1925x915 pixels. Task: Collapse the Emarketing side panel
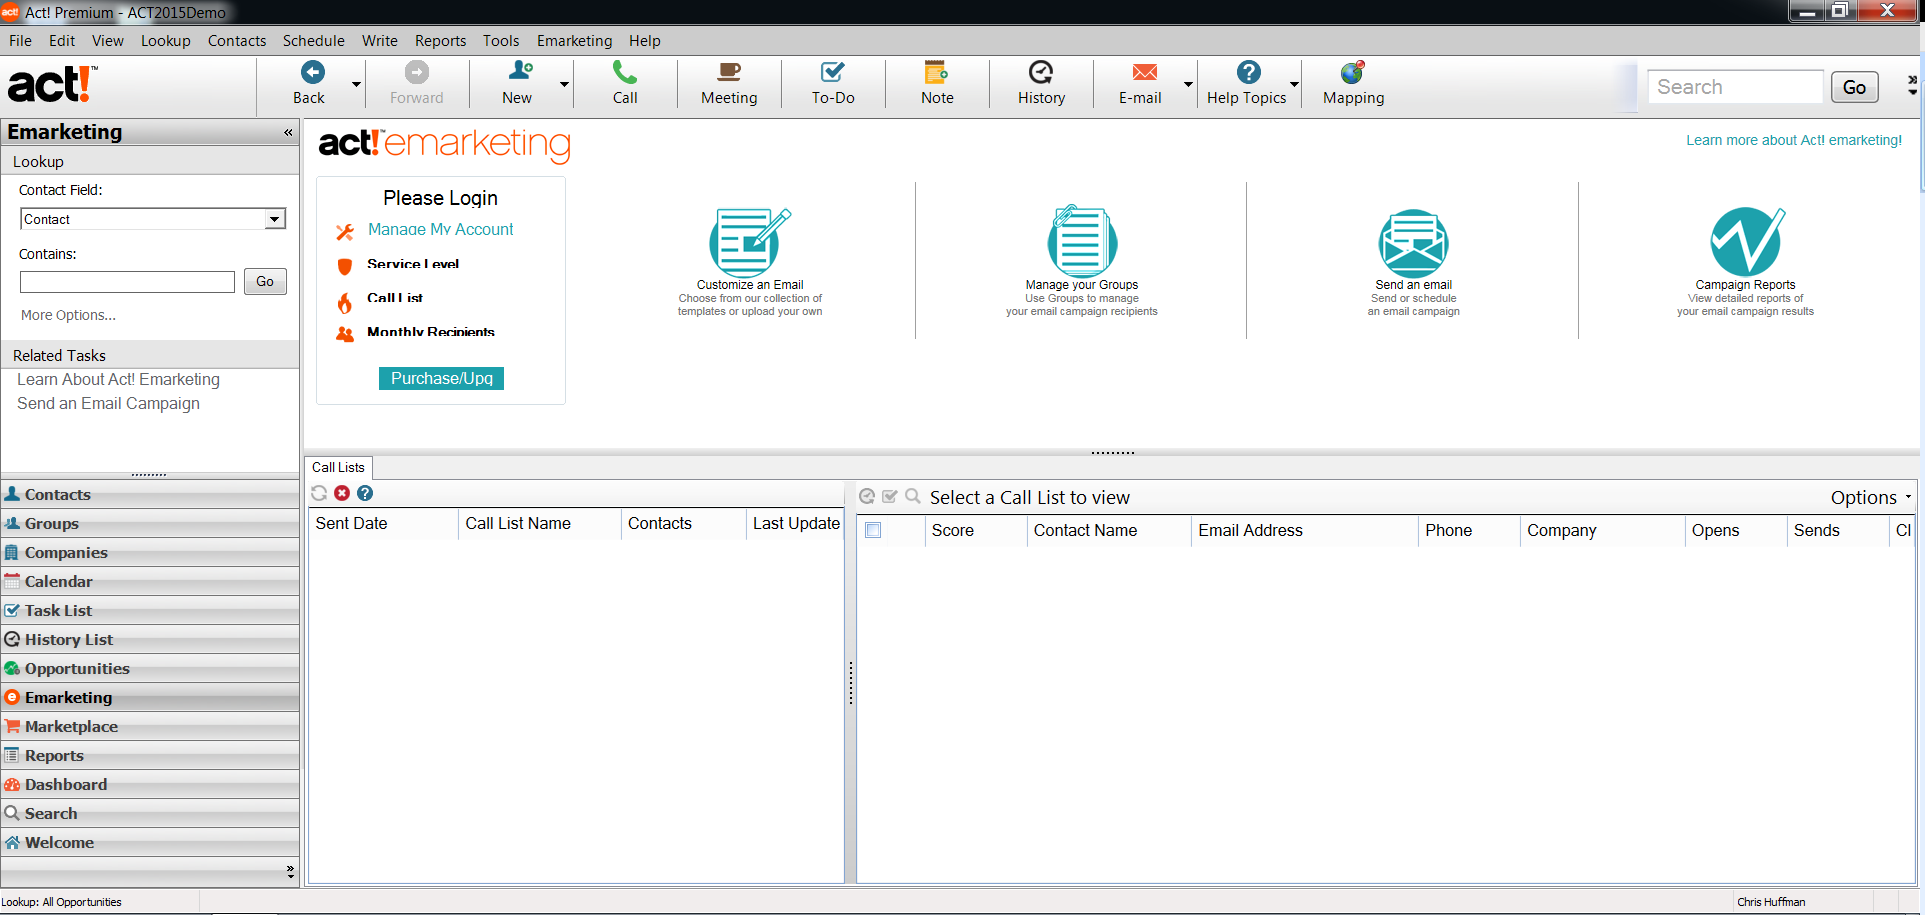[288, 132]
